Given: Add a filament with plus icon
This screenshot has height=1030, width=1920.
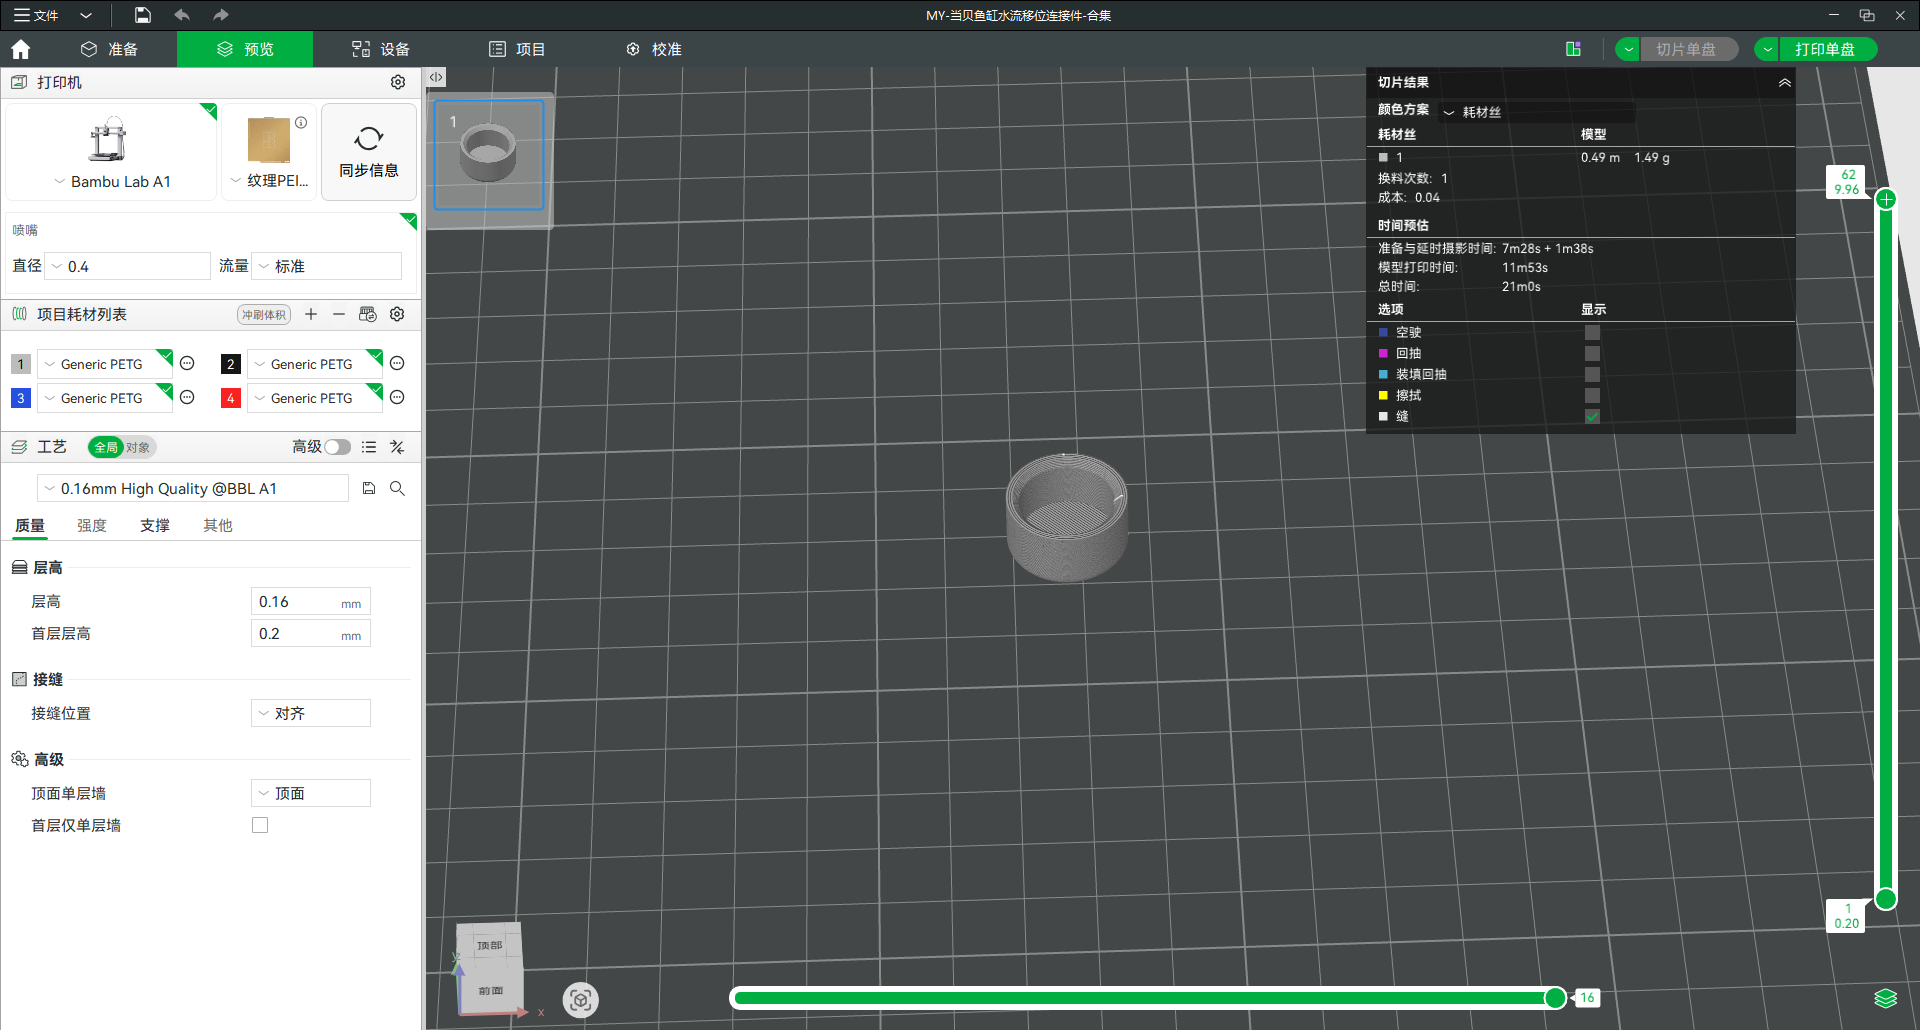Looking at the screenshot, I should (x=311, y=314).
